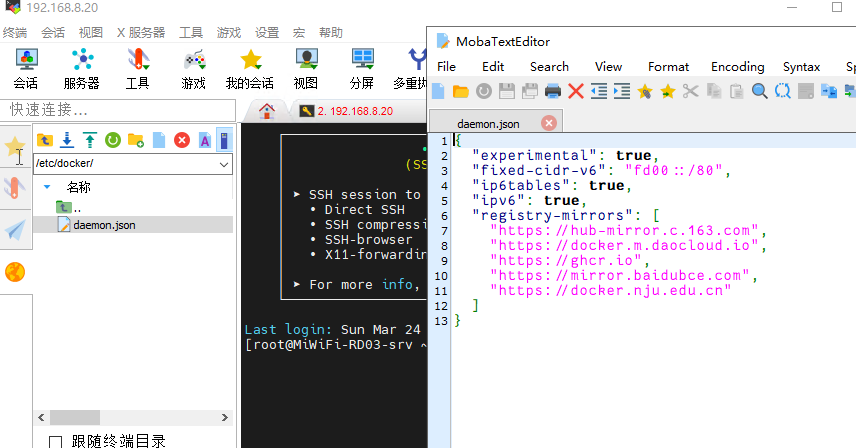Switch to the 192.168.8.20 SSH tab

click(x=354, y=111)
